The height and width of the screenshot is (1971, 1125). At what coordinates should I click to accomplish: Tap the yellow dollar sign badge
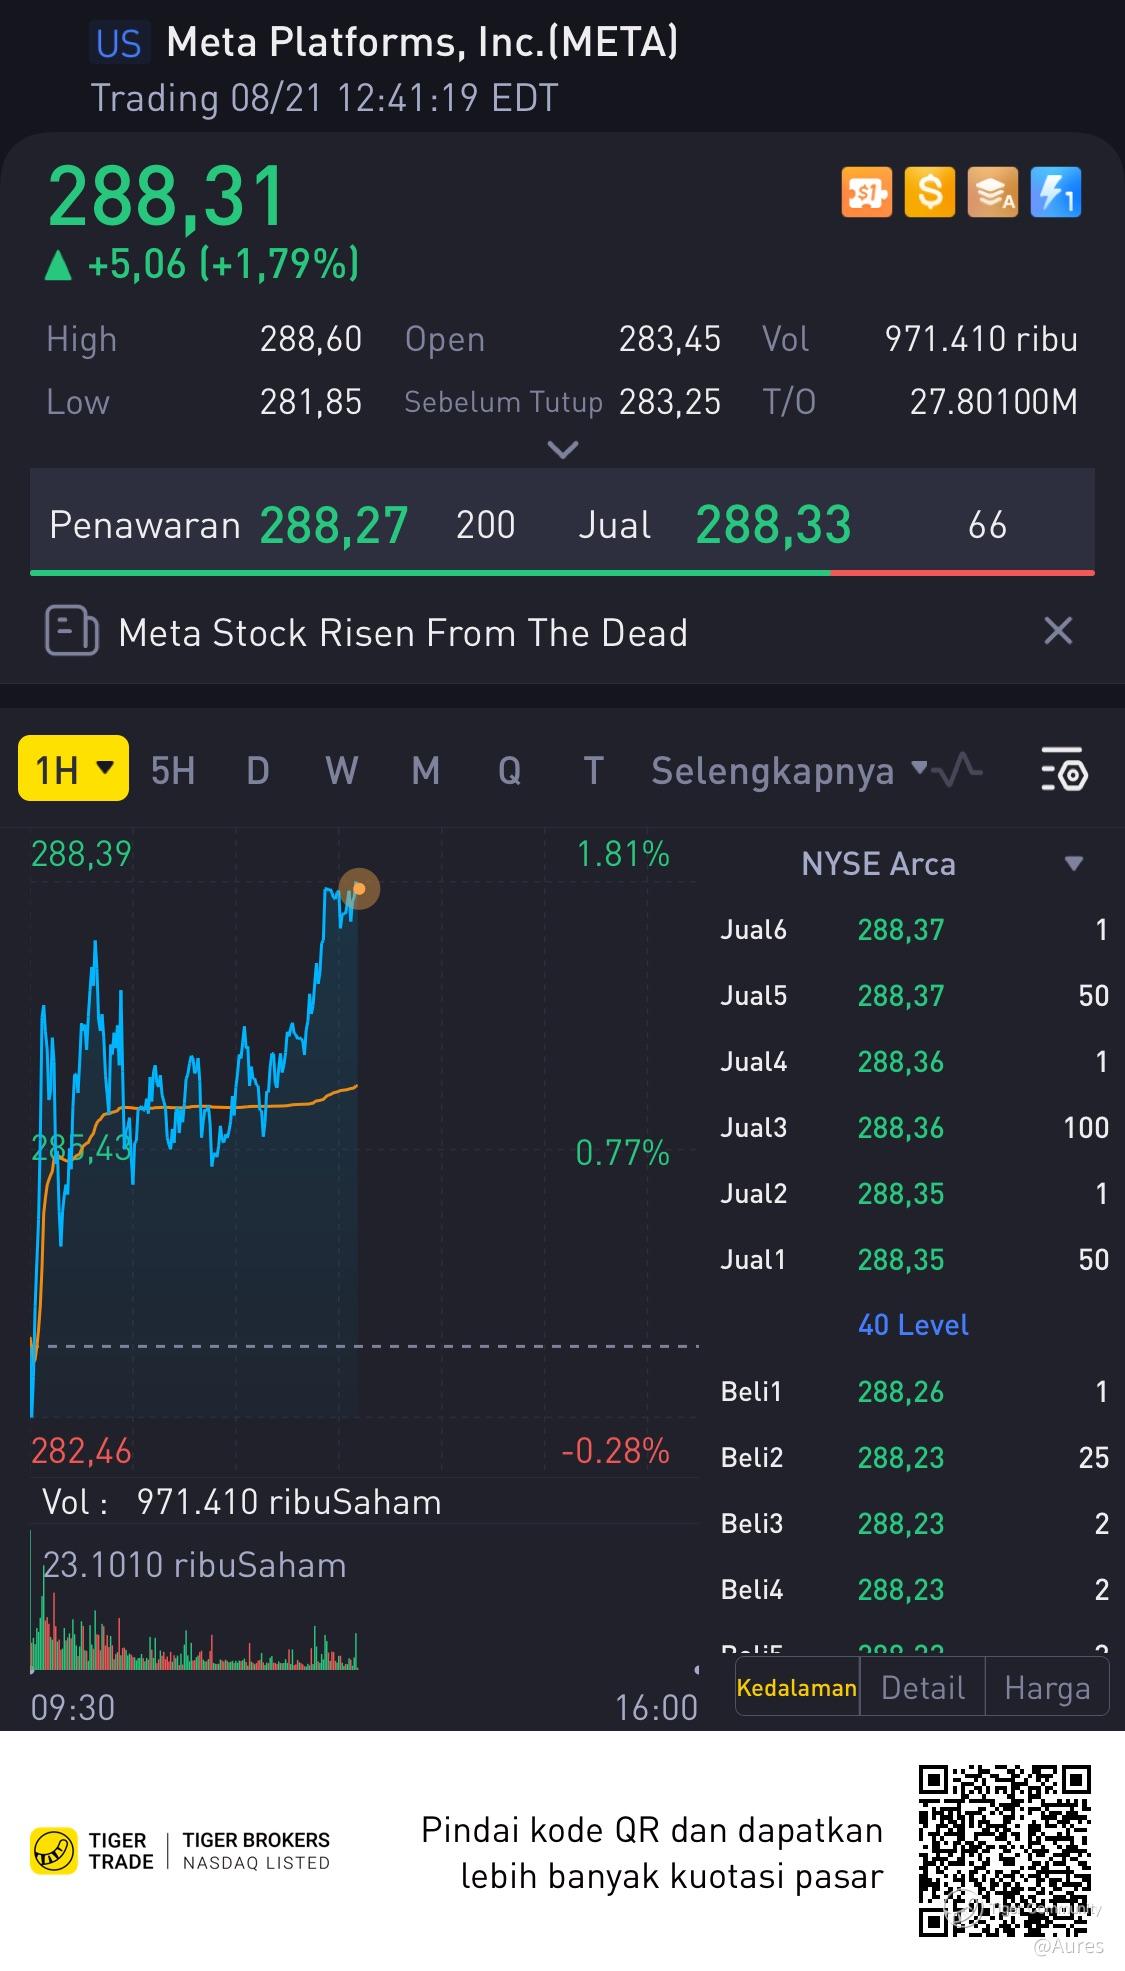coord(929,192)
